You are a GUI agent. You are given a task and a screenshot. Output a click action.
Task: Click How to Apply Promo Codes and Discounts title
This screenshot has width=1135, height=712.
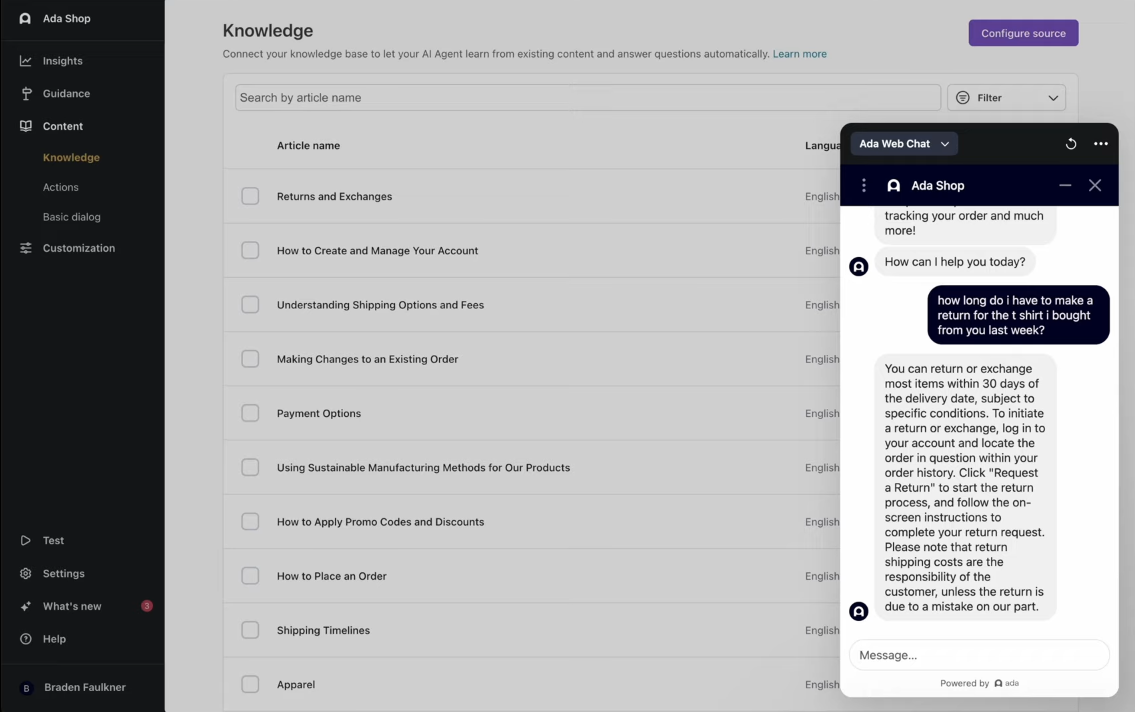(380, 522)
